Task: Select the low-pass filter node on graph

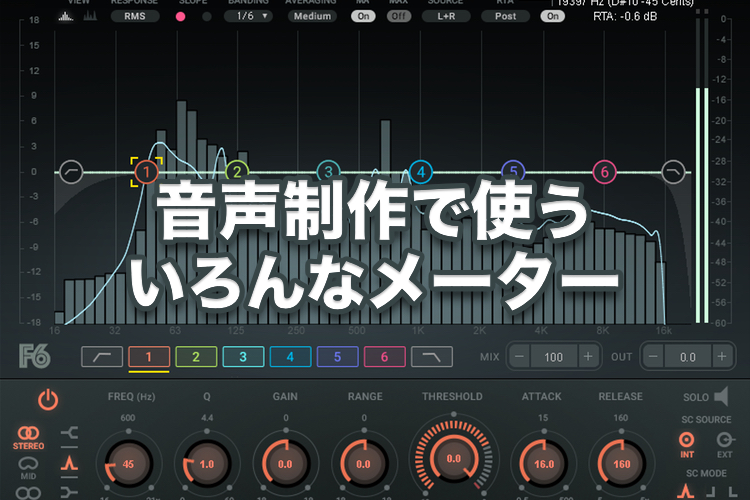Action: 673,172
